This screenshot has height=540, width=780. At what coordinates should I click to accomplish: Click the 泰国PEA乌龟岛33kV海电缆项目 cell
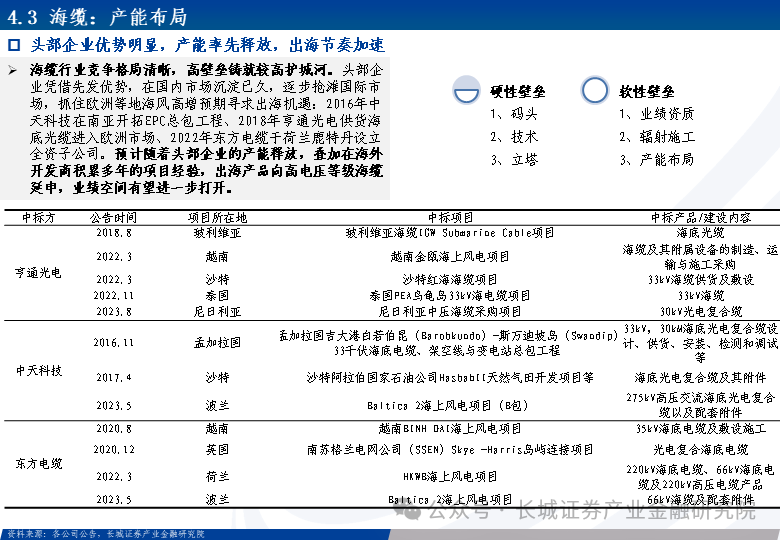tap(450, 295)
